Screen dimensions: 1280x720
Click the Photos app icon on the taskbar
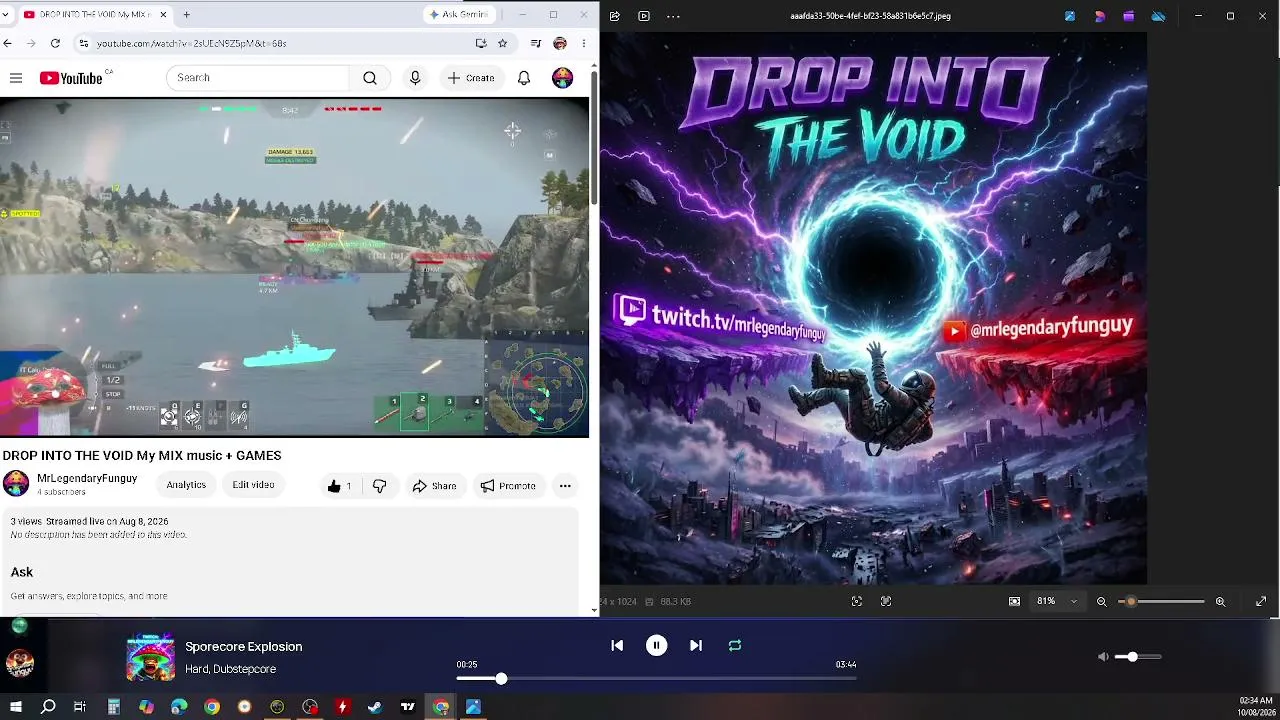pos(473,707)
